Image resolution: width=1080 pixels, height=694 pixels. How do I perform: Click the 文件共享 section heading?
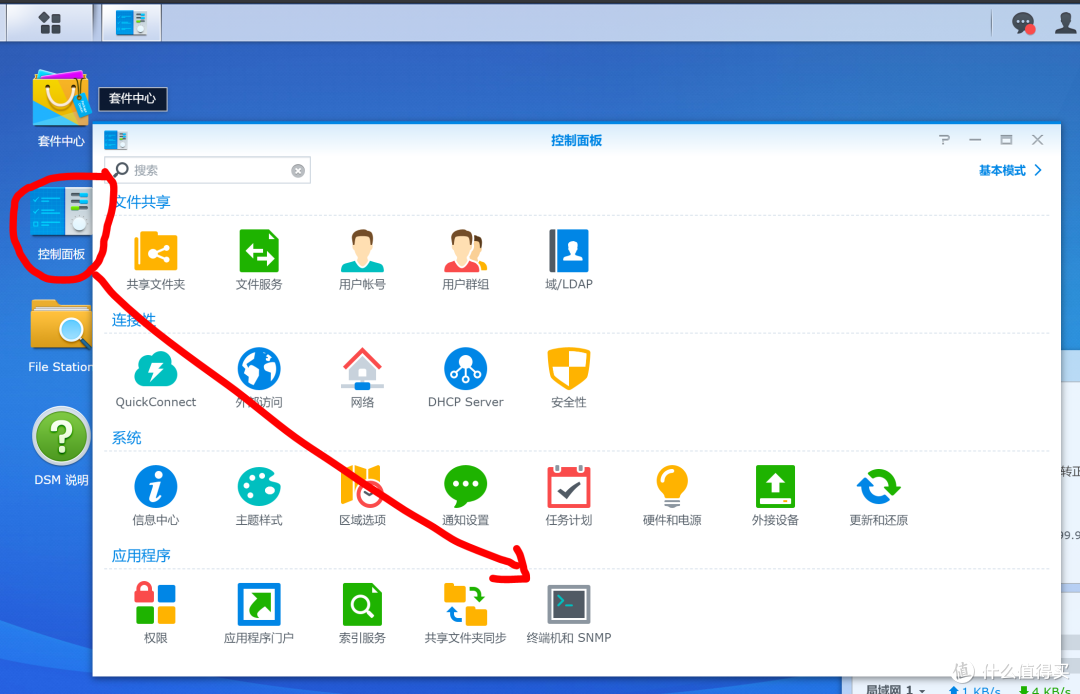pos(142,202)
